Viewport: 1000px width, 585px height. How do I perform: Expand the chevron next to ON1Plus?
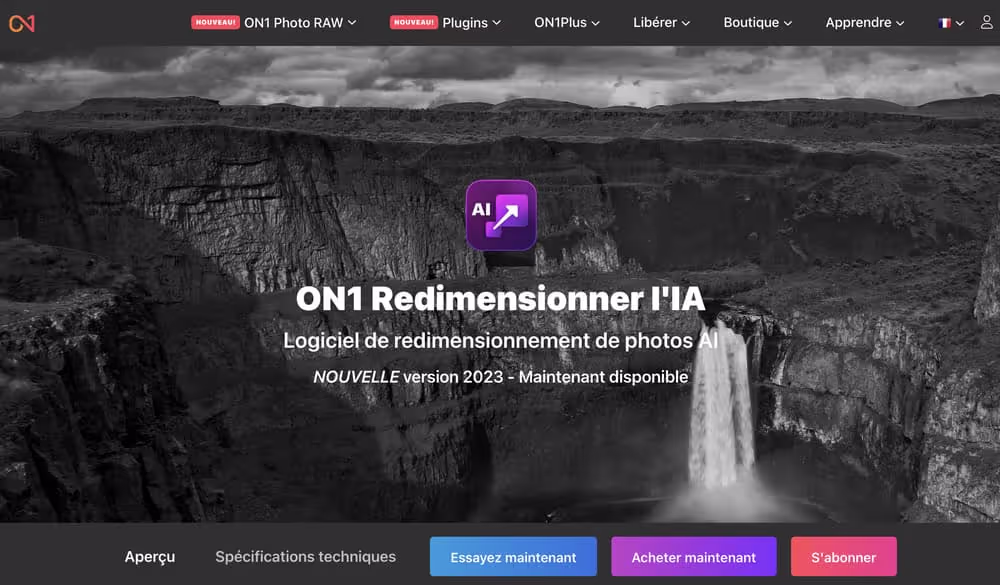(595, 23)
